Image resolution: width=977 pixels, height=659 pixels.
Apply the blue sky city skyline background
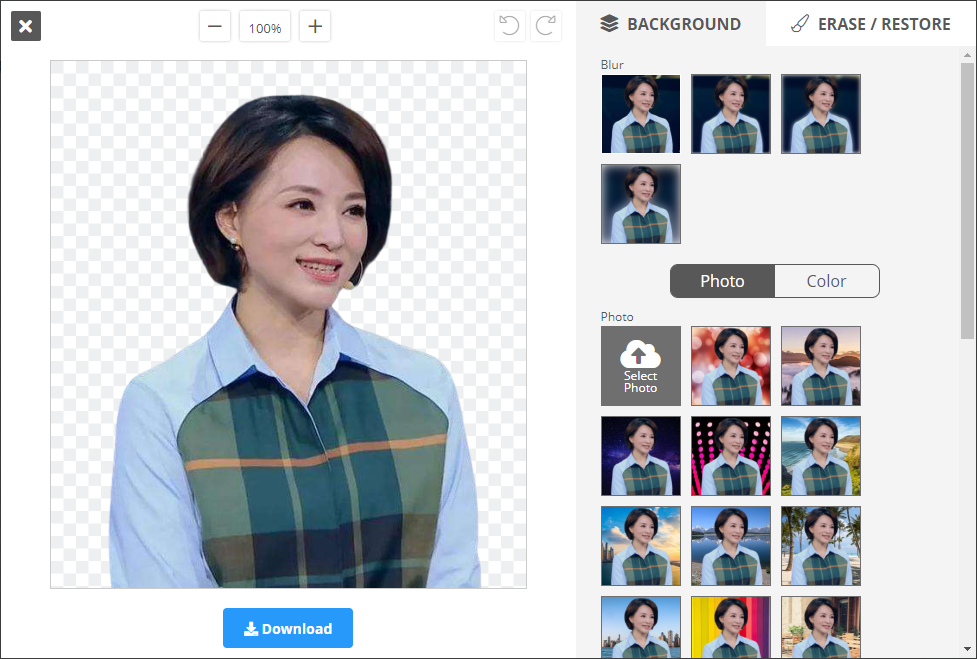[641, 627]
